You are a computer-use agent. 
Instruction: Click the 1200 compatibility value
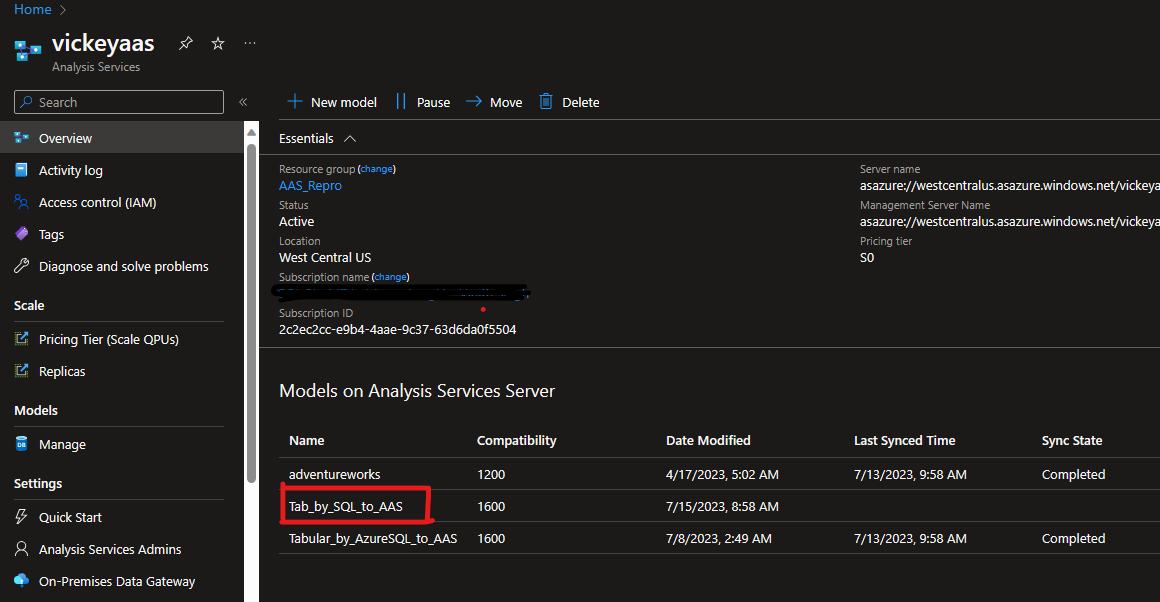[491, 474]
